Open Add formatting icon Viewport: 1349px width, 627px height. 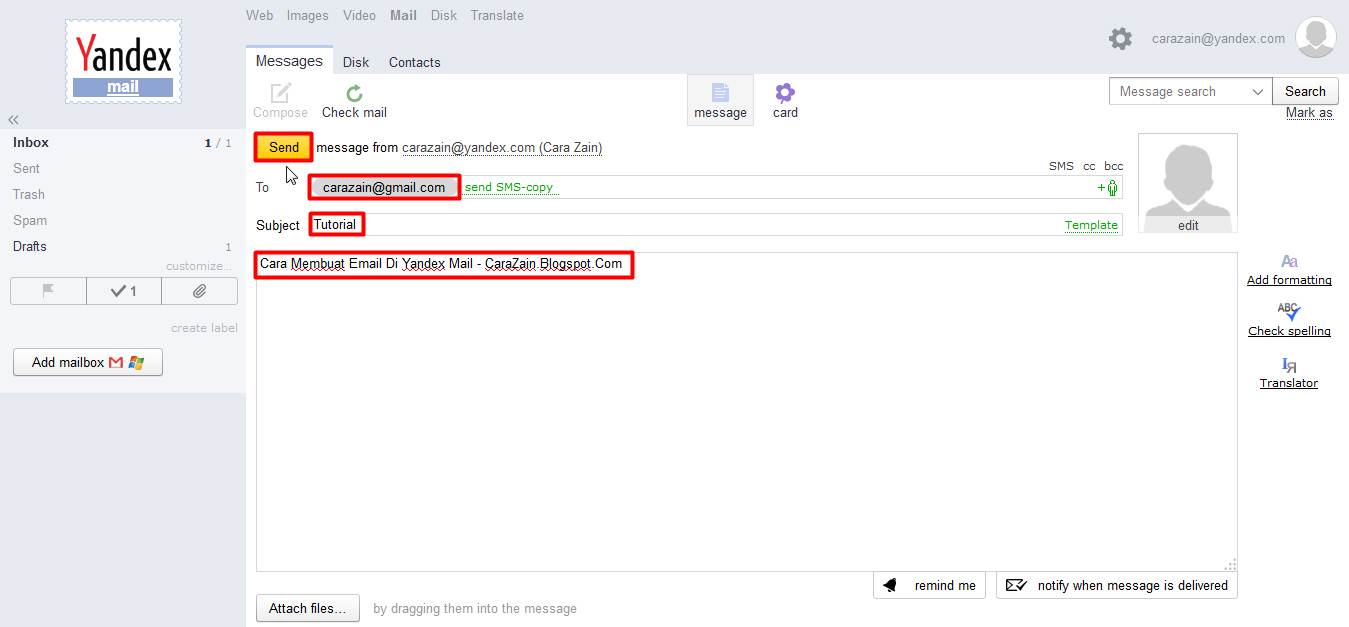tap(1289, 261)
